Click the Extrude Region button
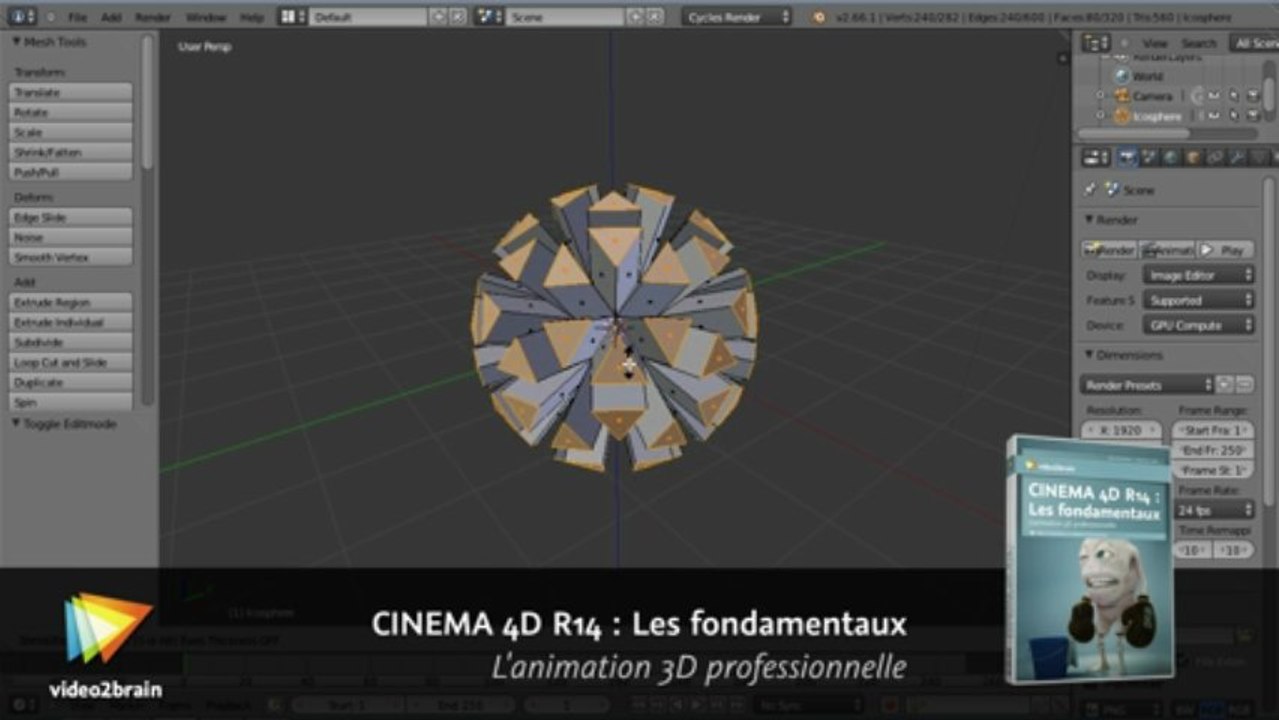Viewport: 1279px width, 720px height. [x=70, y=302]
